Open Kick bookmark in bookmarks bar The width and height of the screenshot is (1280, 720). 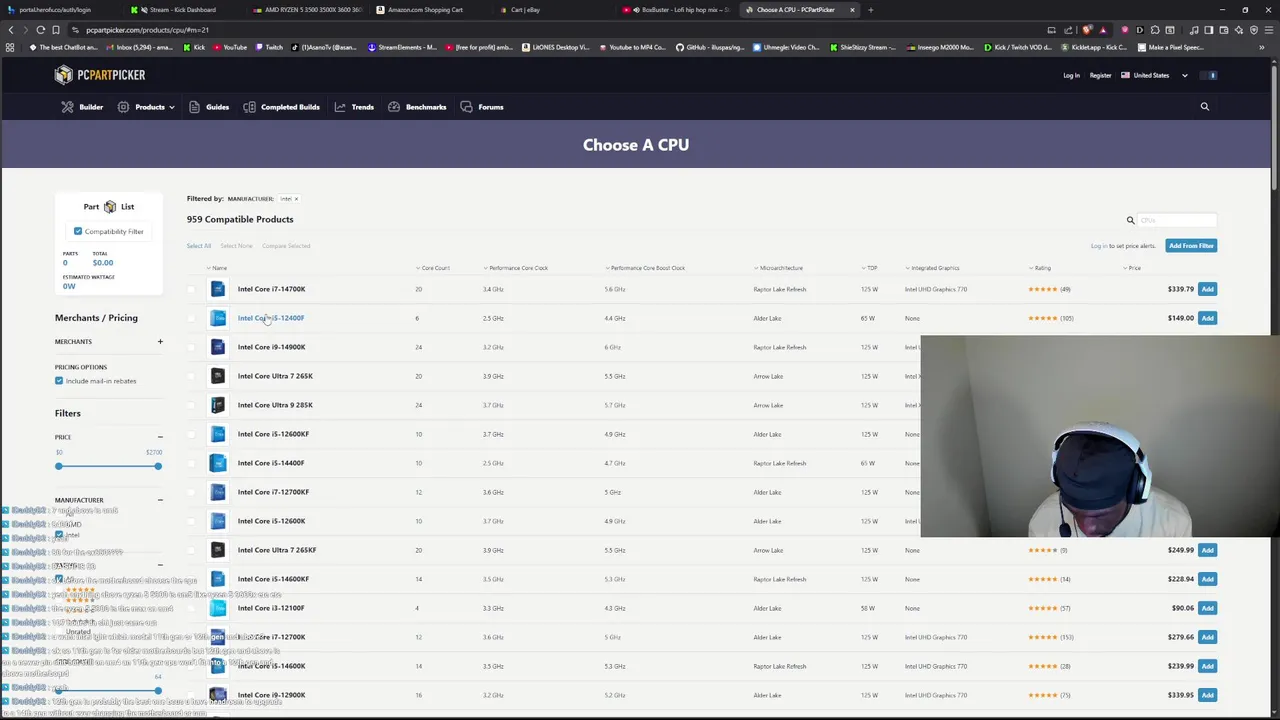194,47
